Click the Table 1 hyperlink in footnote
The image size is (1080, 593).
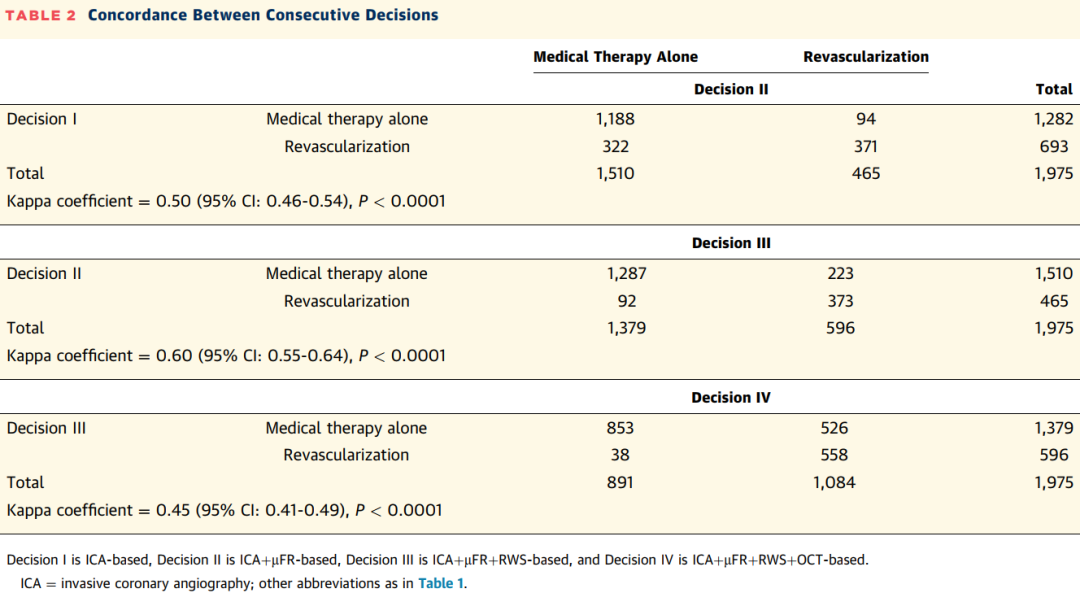tap(440, 583)
